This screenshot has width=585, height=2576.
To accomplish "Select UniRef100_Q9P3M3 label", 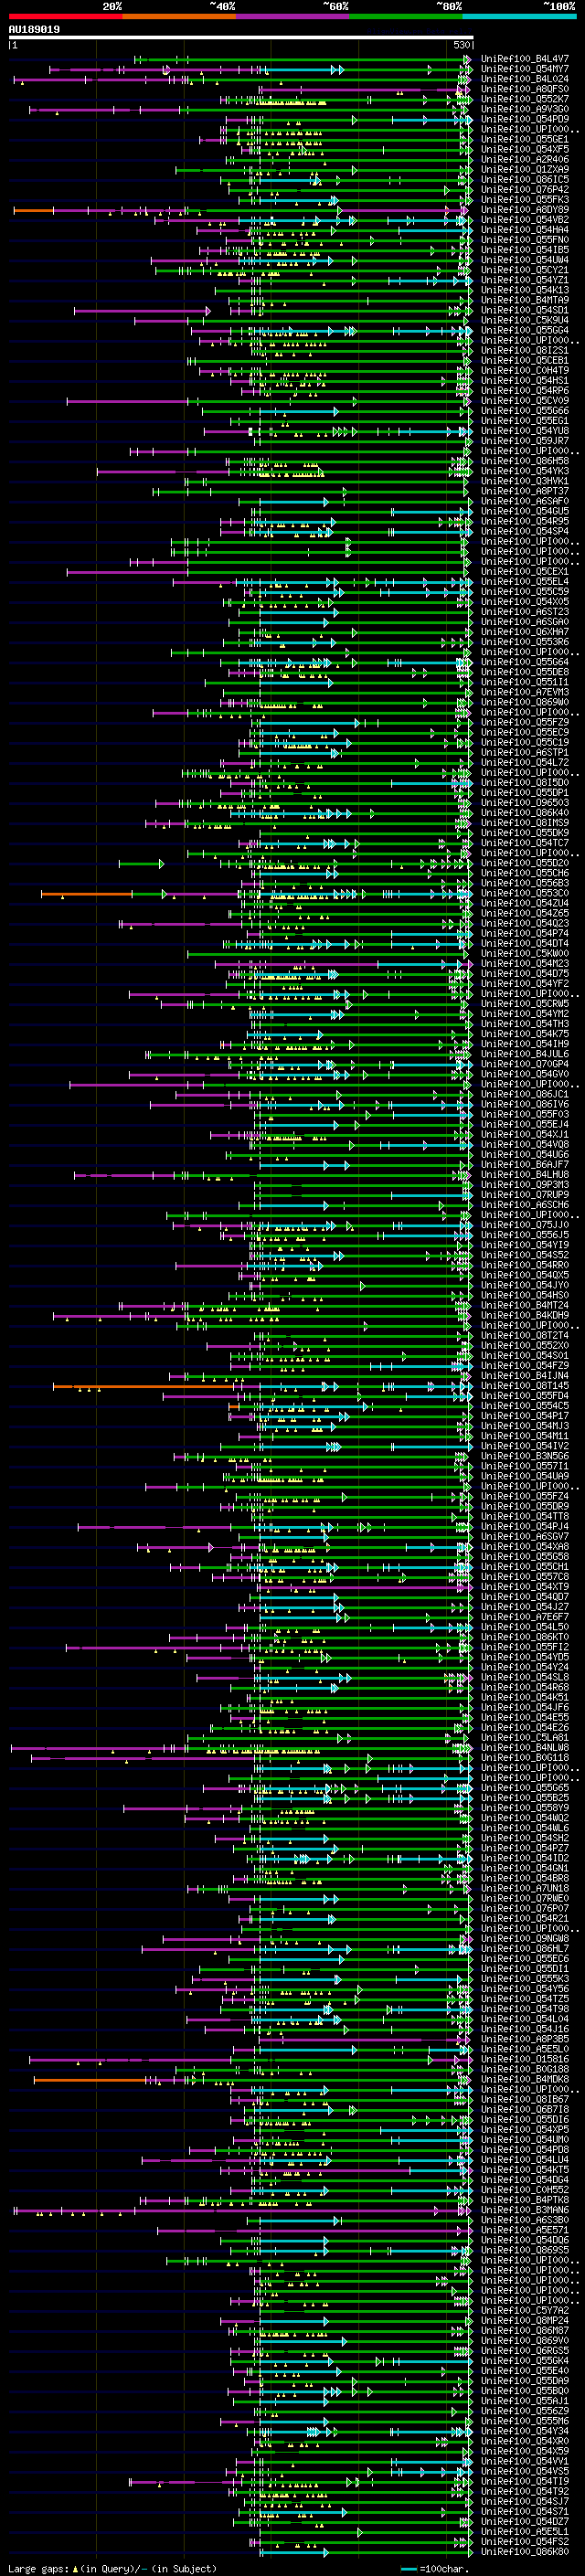I will click(525, 1185).
